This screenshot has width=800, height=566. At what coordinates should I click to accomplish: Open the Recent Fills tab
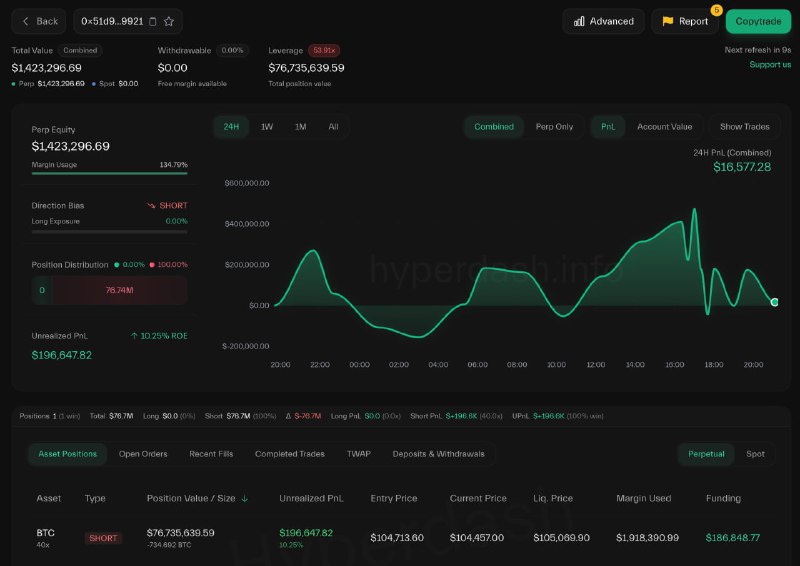211,454
